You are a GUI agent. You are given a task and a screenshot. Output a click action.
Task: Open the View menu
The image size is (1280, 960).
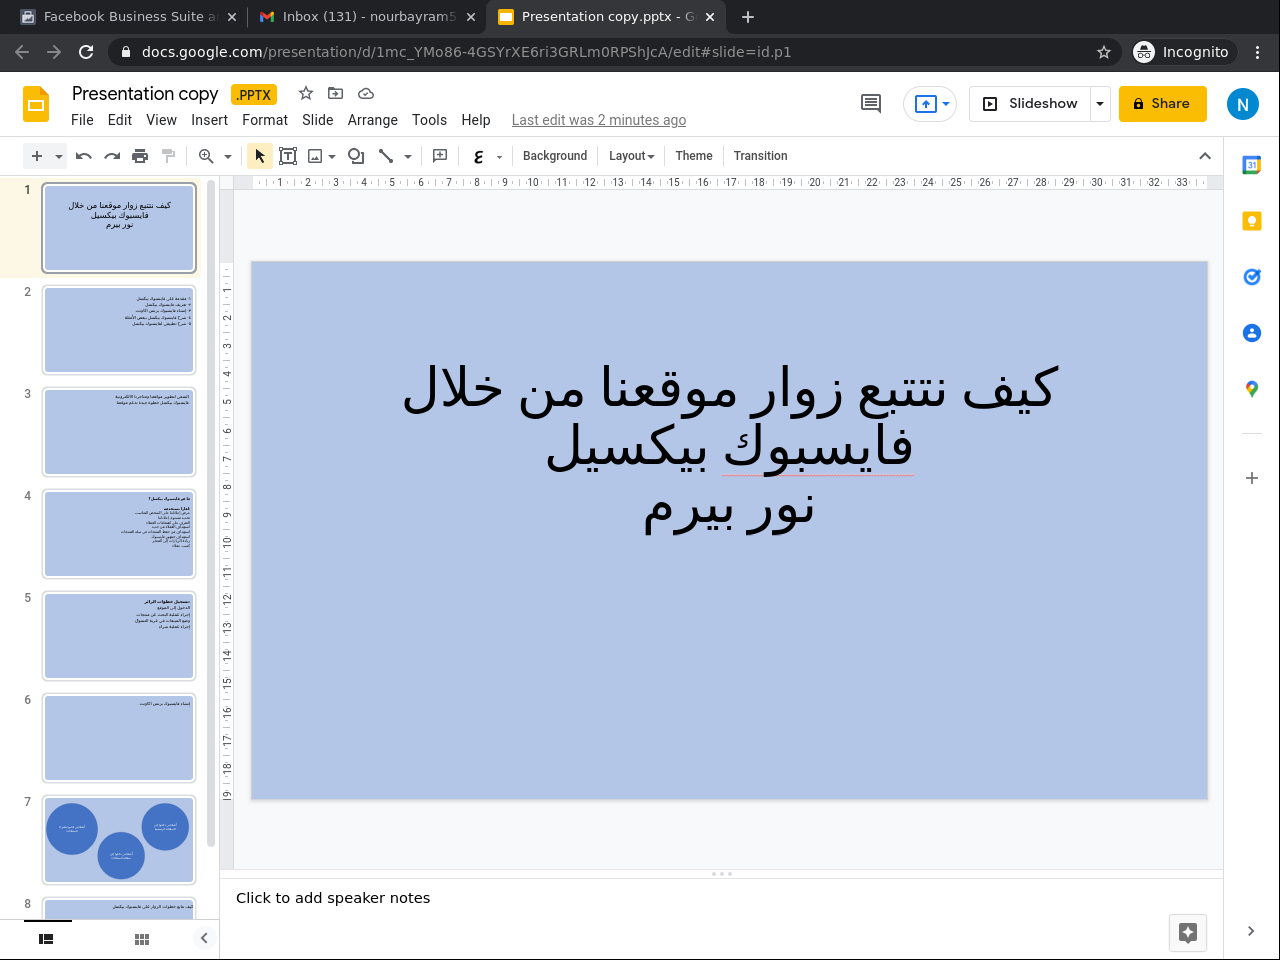161,120
